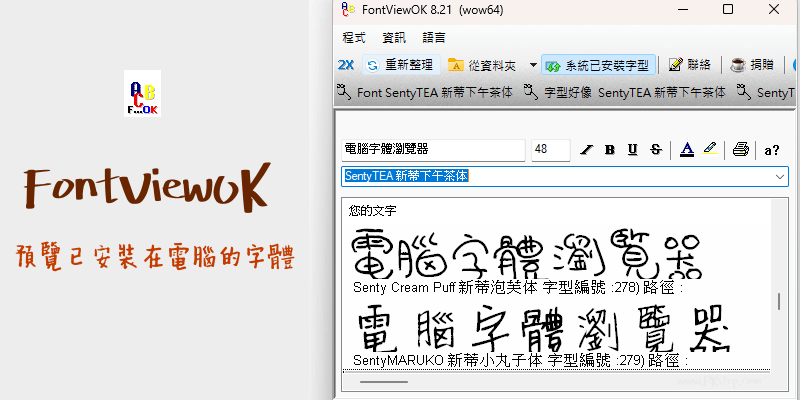This screenshot has height=400, width=800.
Task: Click 您的文字 label in preview
Action: coord(372,210)
